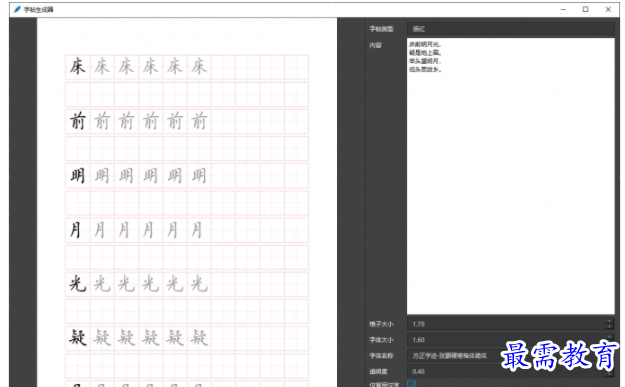Close the 字帖生成器 window
The height and width of the screenshot is (387, 625).
pos(608,9)
